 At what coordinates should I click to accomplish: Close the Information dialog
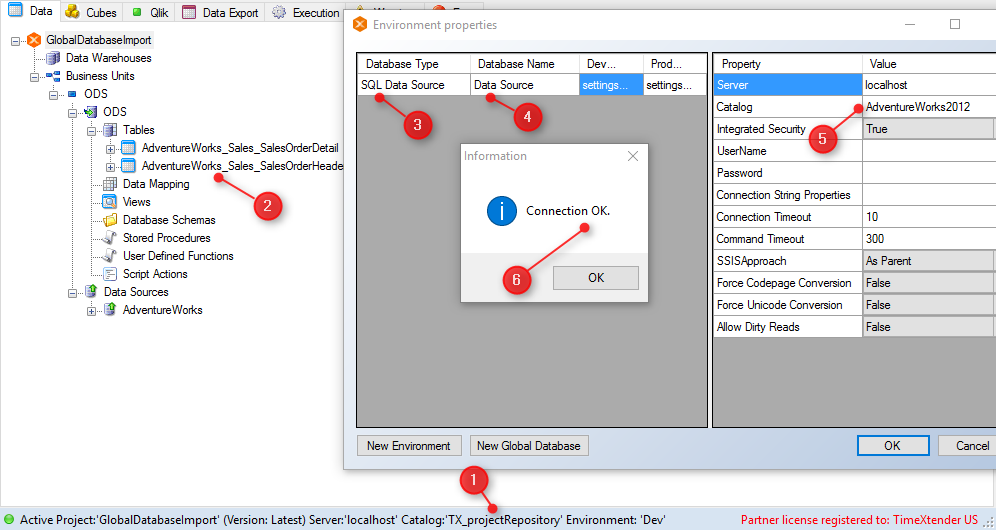633,156
